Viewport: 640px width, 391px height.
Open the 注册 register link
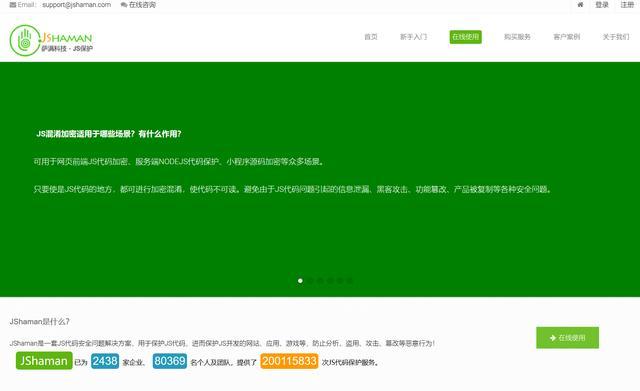(x=627, y=5)
